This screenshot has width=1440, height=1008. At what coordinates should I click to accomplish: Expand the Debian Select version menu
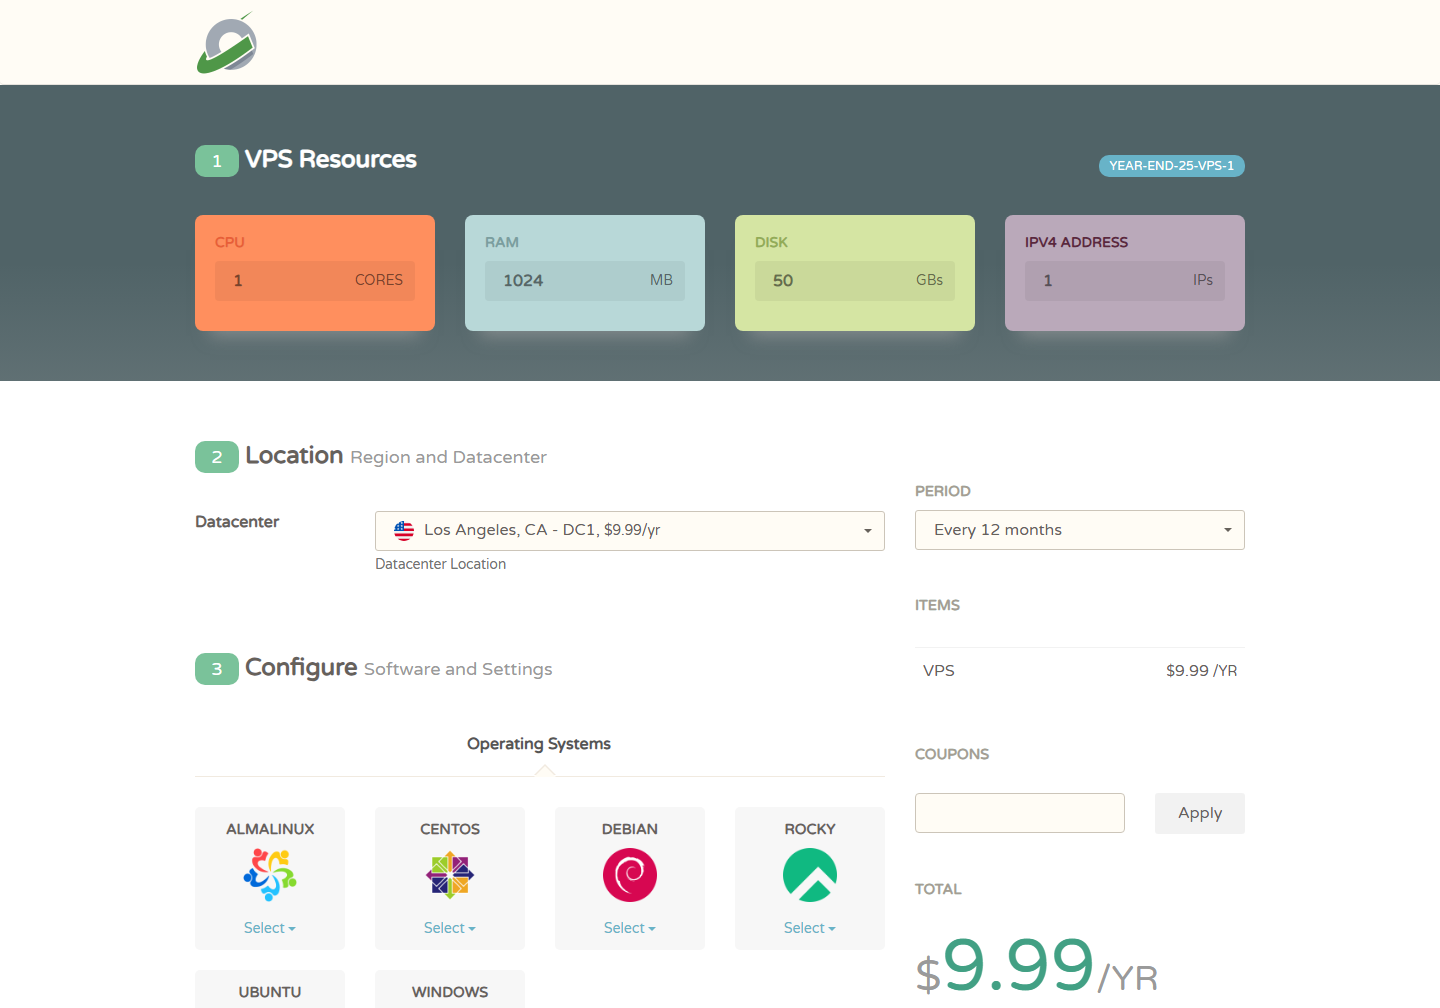point(630,928)
